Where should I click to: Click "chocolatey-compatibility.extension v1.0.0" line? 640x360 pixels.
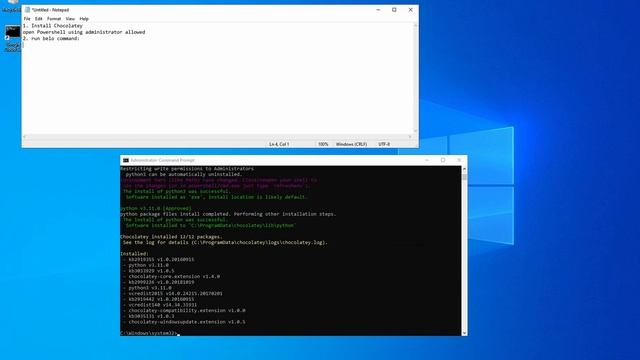[x=187, y=311]
